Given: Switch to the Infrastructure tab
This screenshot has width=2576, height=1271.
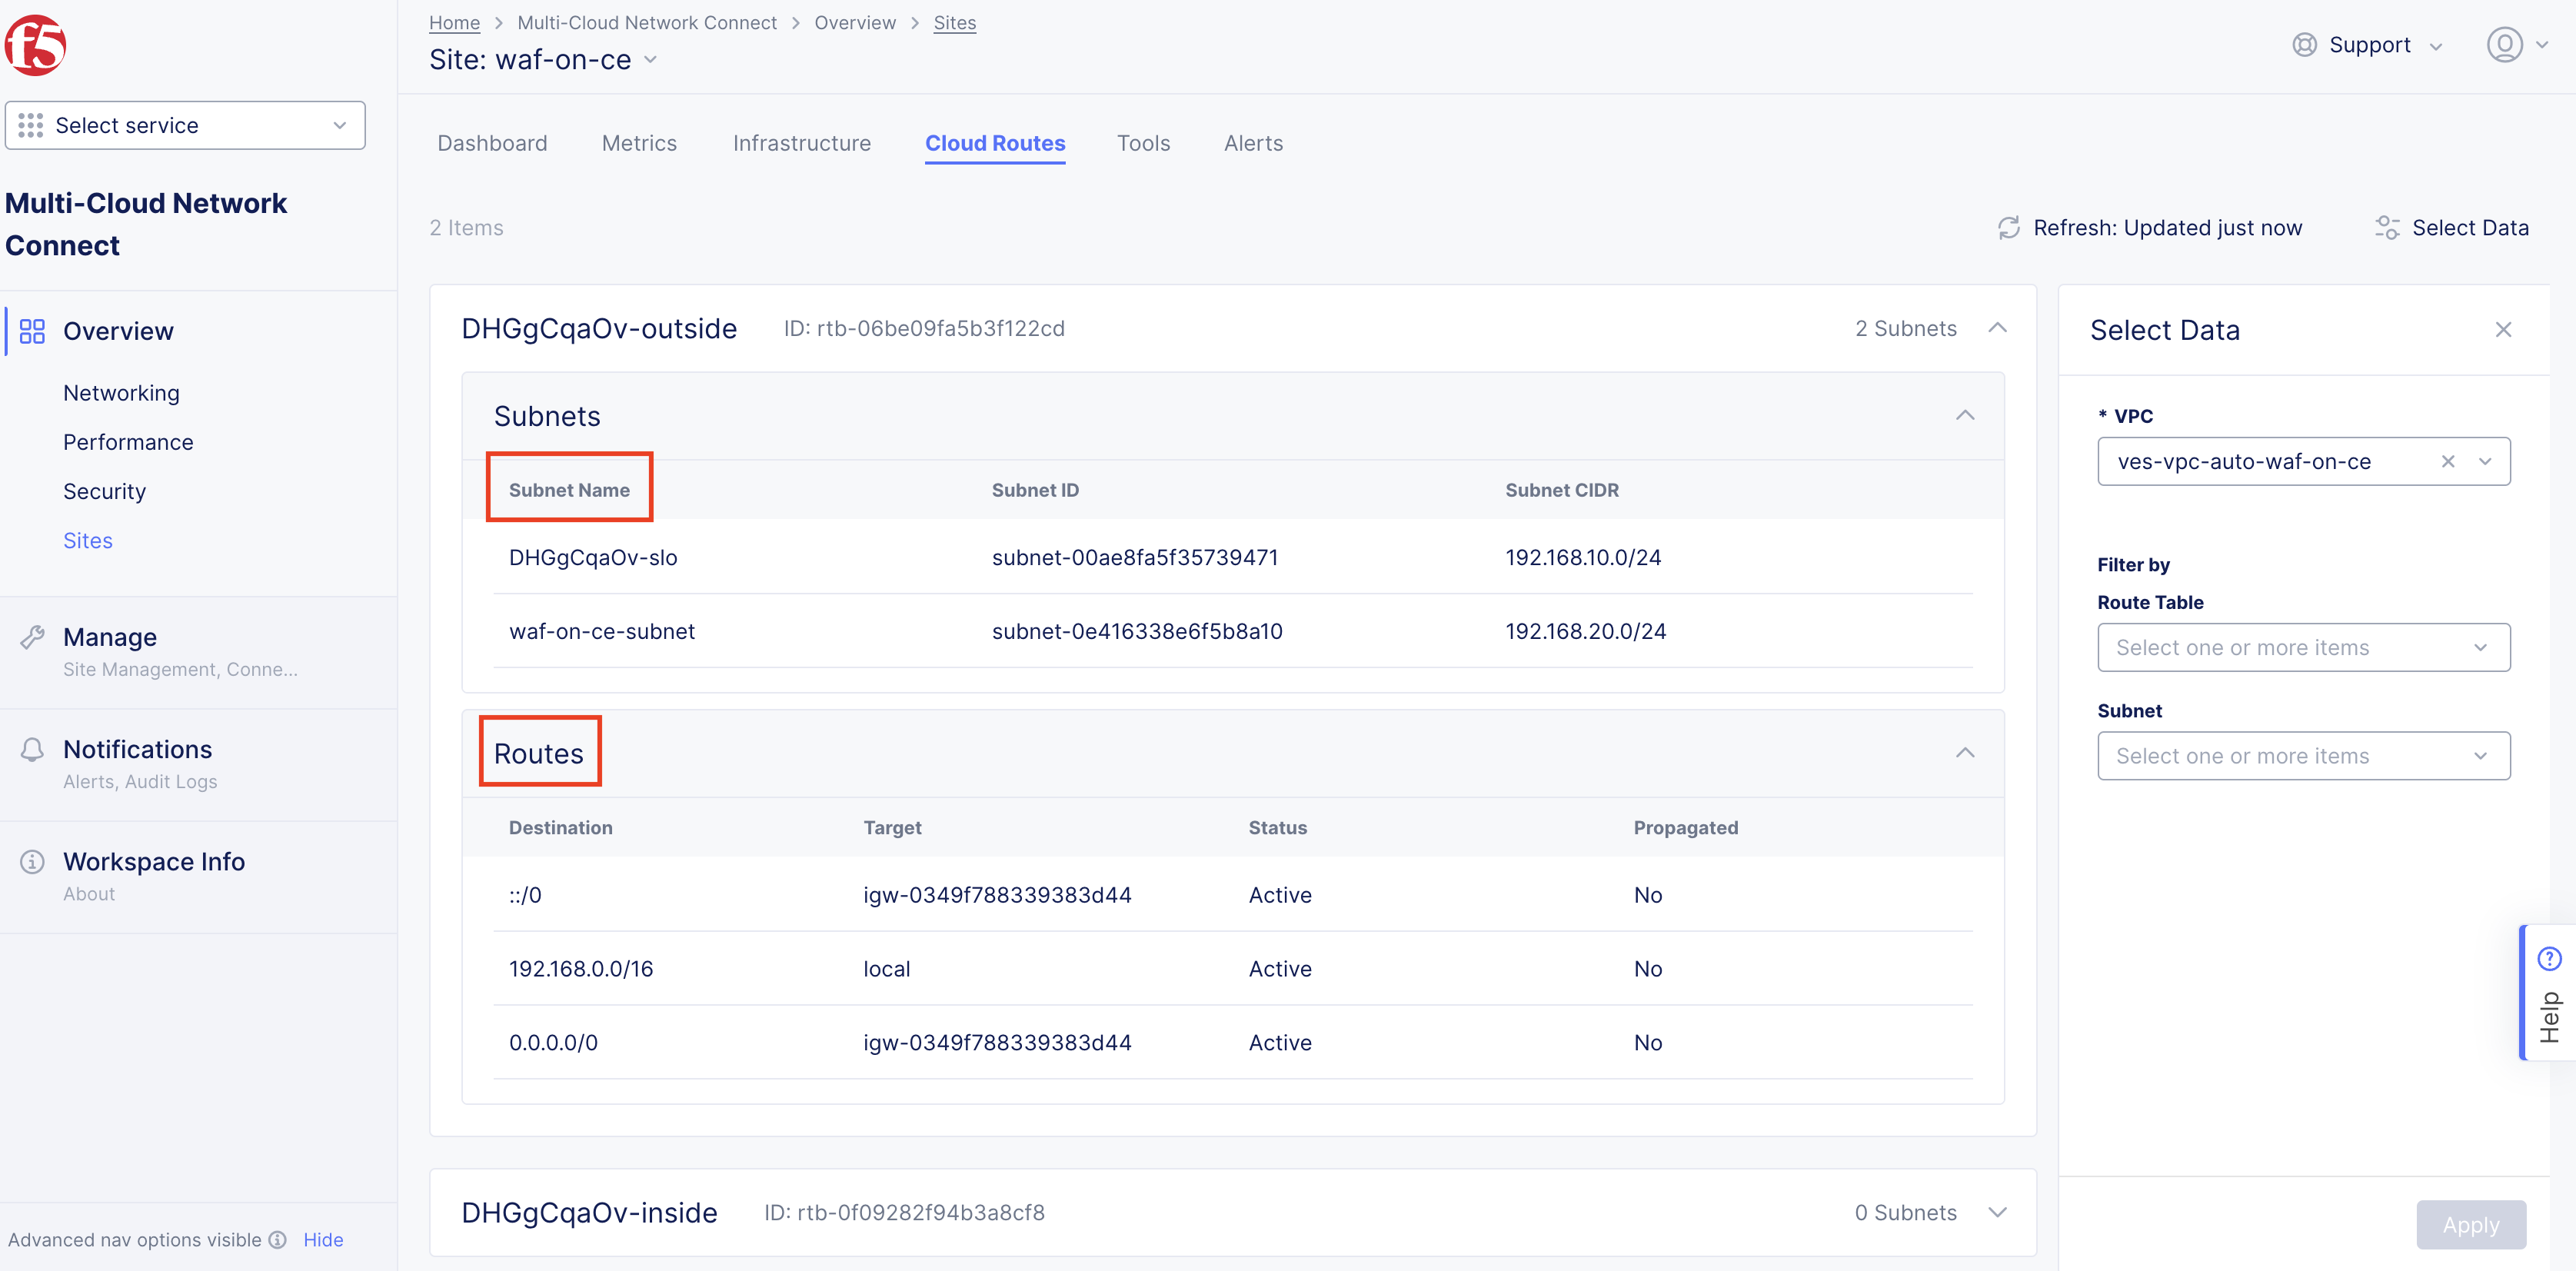Looking at the screenshot, I should pyautogui.click(x=802, y=143).
